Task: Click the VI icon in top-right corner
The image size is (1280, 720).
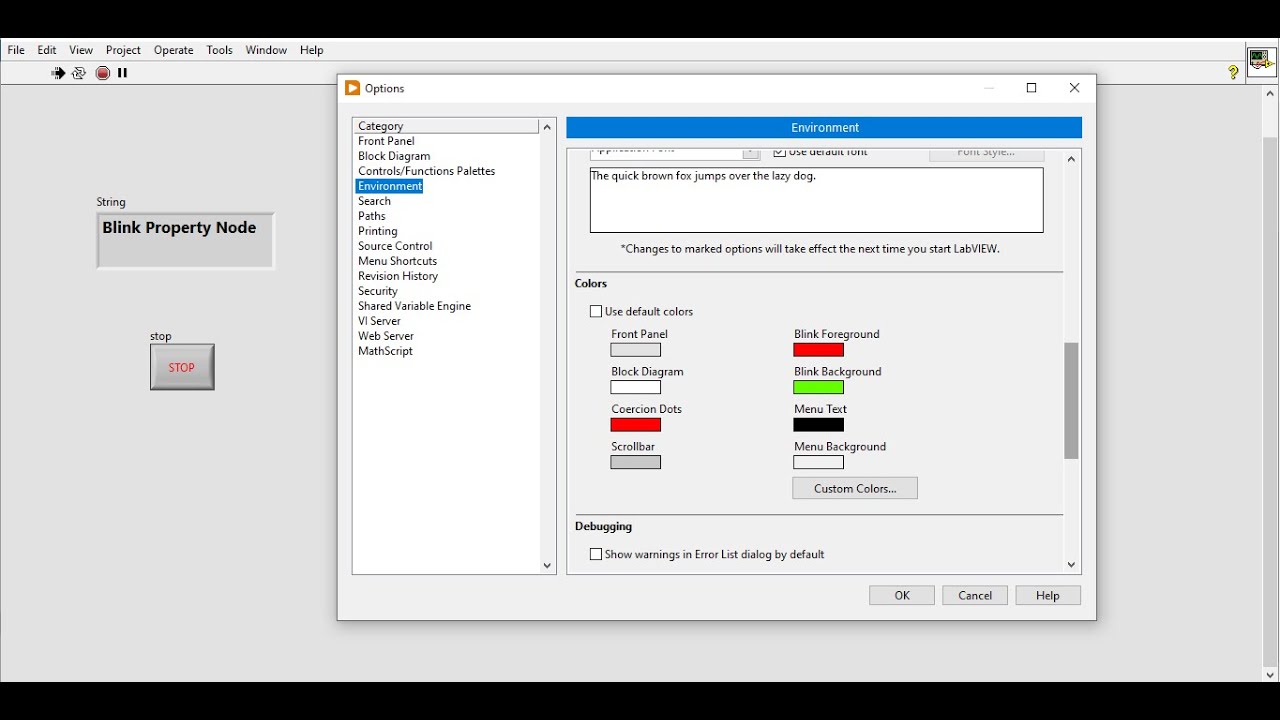Action: pyautogui.click(x=1261, y=60)
